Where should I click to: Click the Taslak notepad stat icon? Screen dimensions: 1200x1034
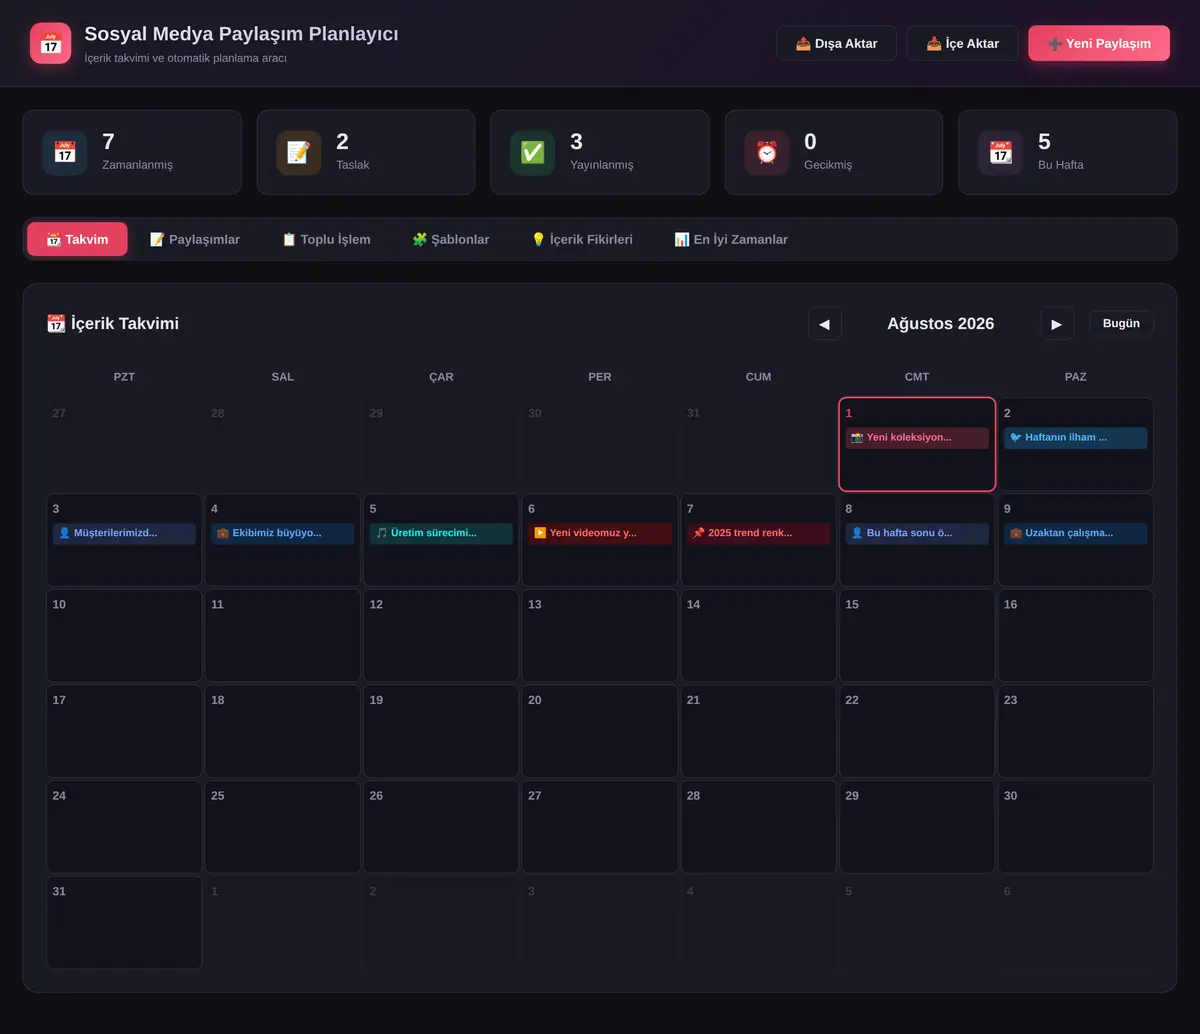tap(299, 152)
